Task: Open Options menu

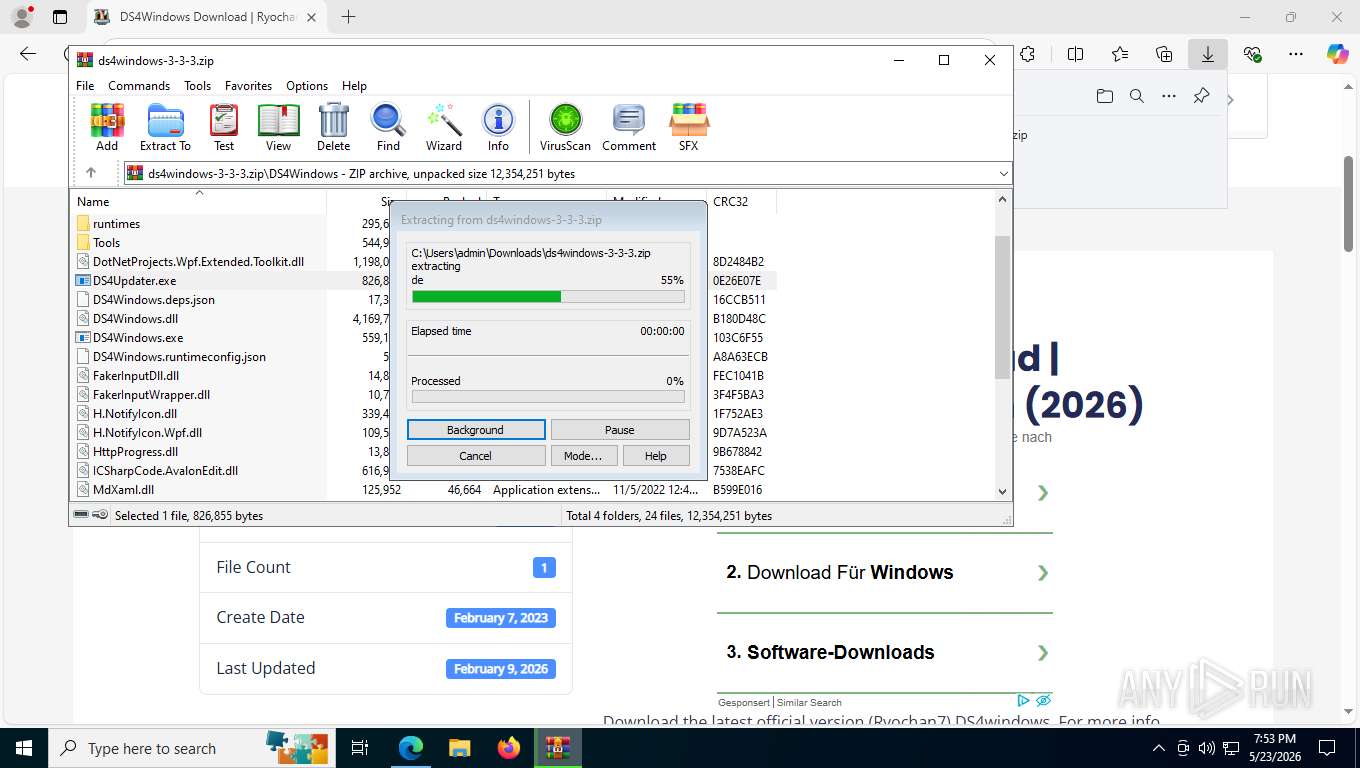Action: [307, 86]
